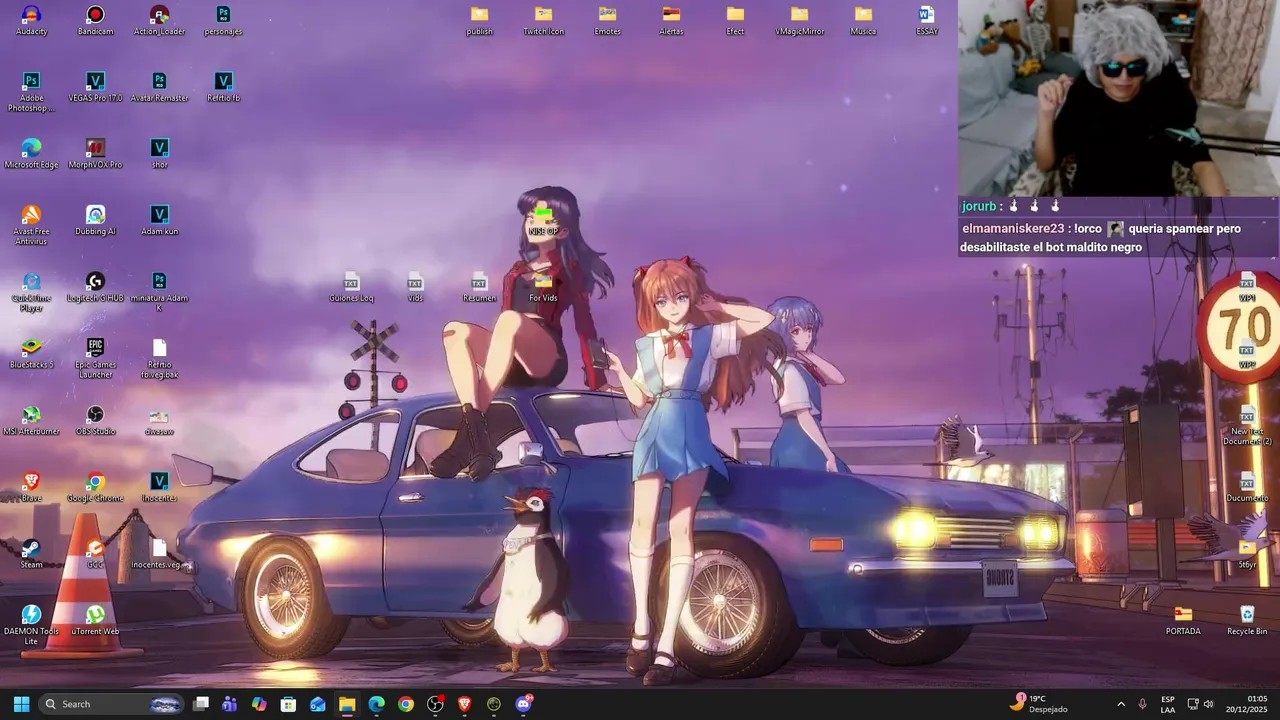Open the Resumen text file
Screen dimensions: 1280x720
[479, 287]
